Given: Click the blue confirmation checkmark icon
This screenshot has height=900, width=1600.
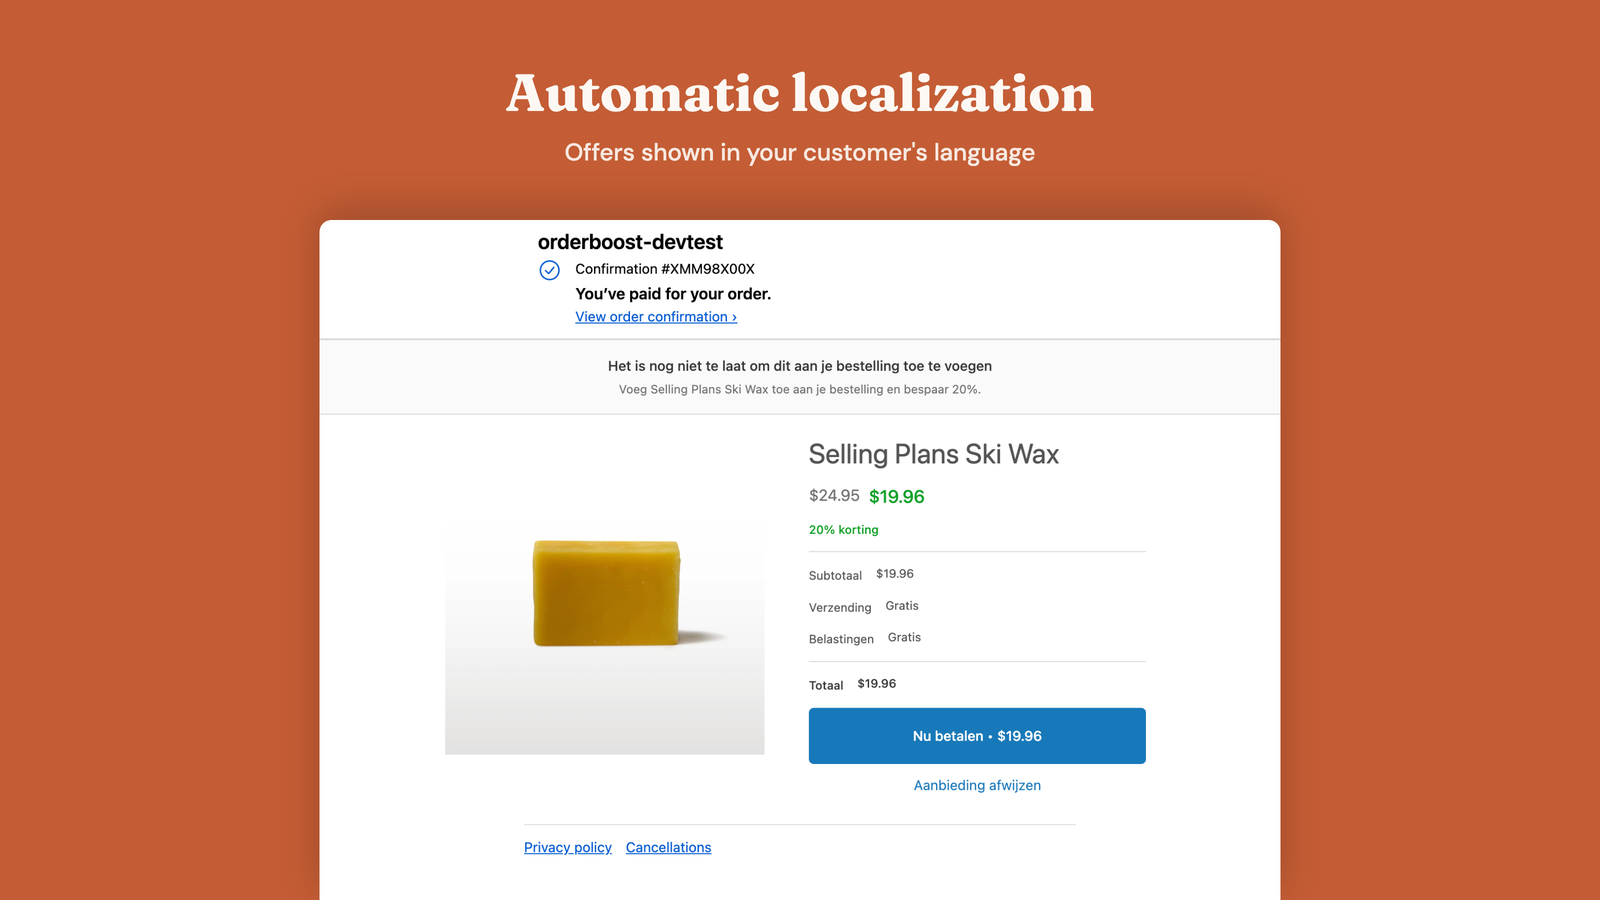Looking at the screenshot, I should tap(548, 270).
